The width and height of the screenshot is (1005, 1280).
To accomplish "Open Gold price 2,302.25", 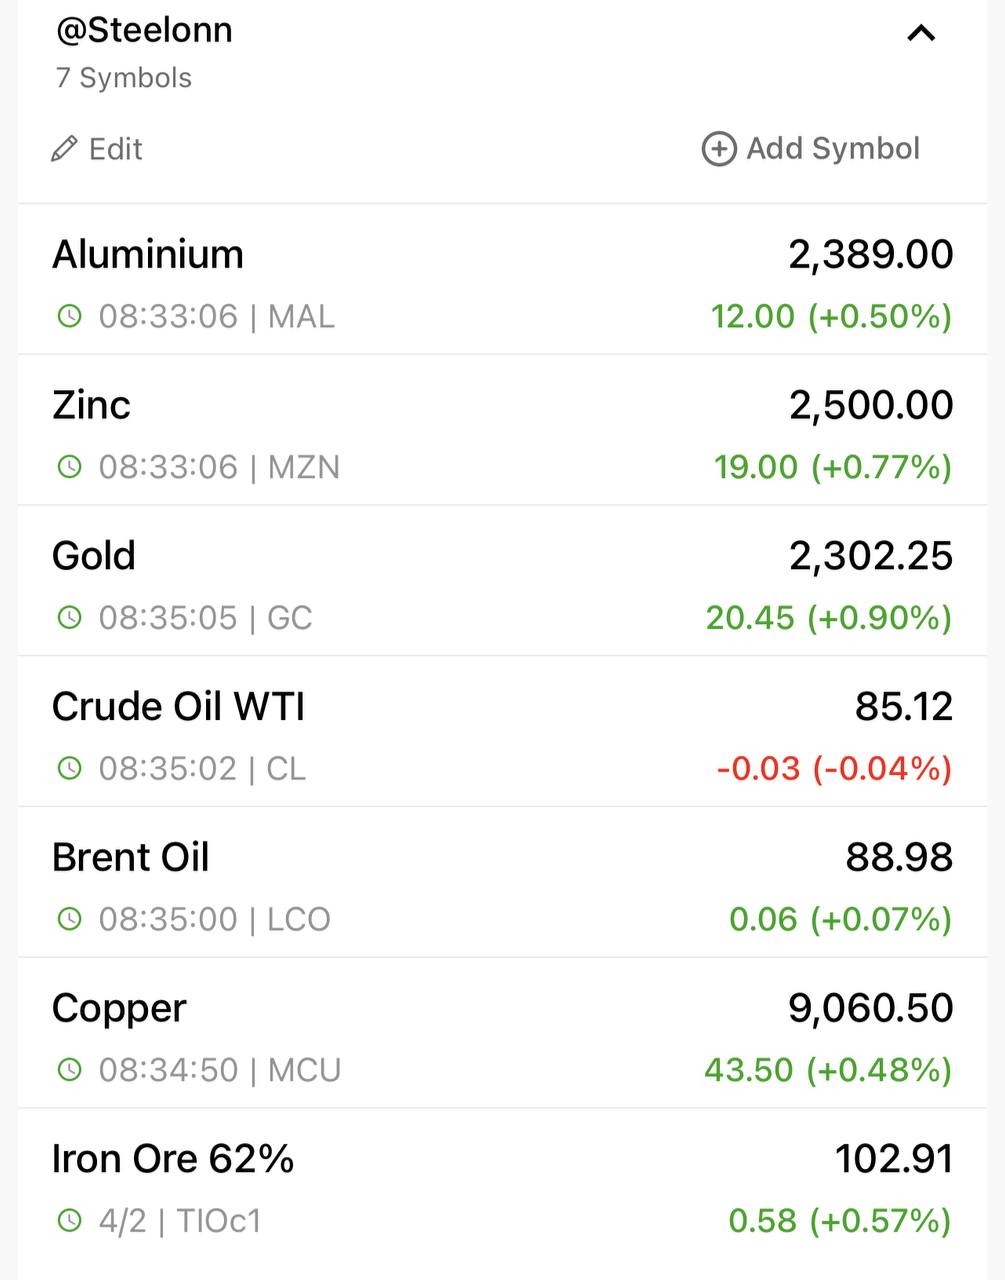I will click(x=871, y=556).
